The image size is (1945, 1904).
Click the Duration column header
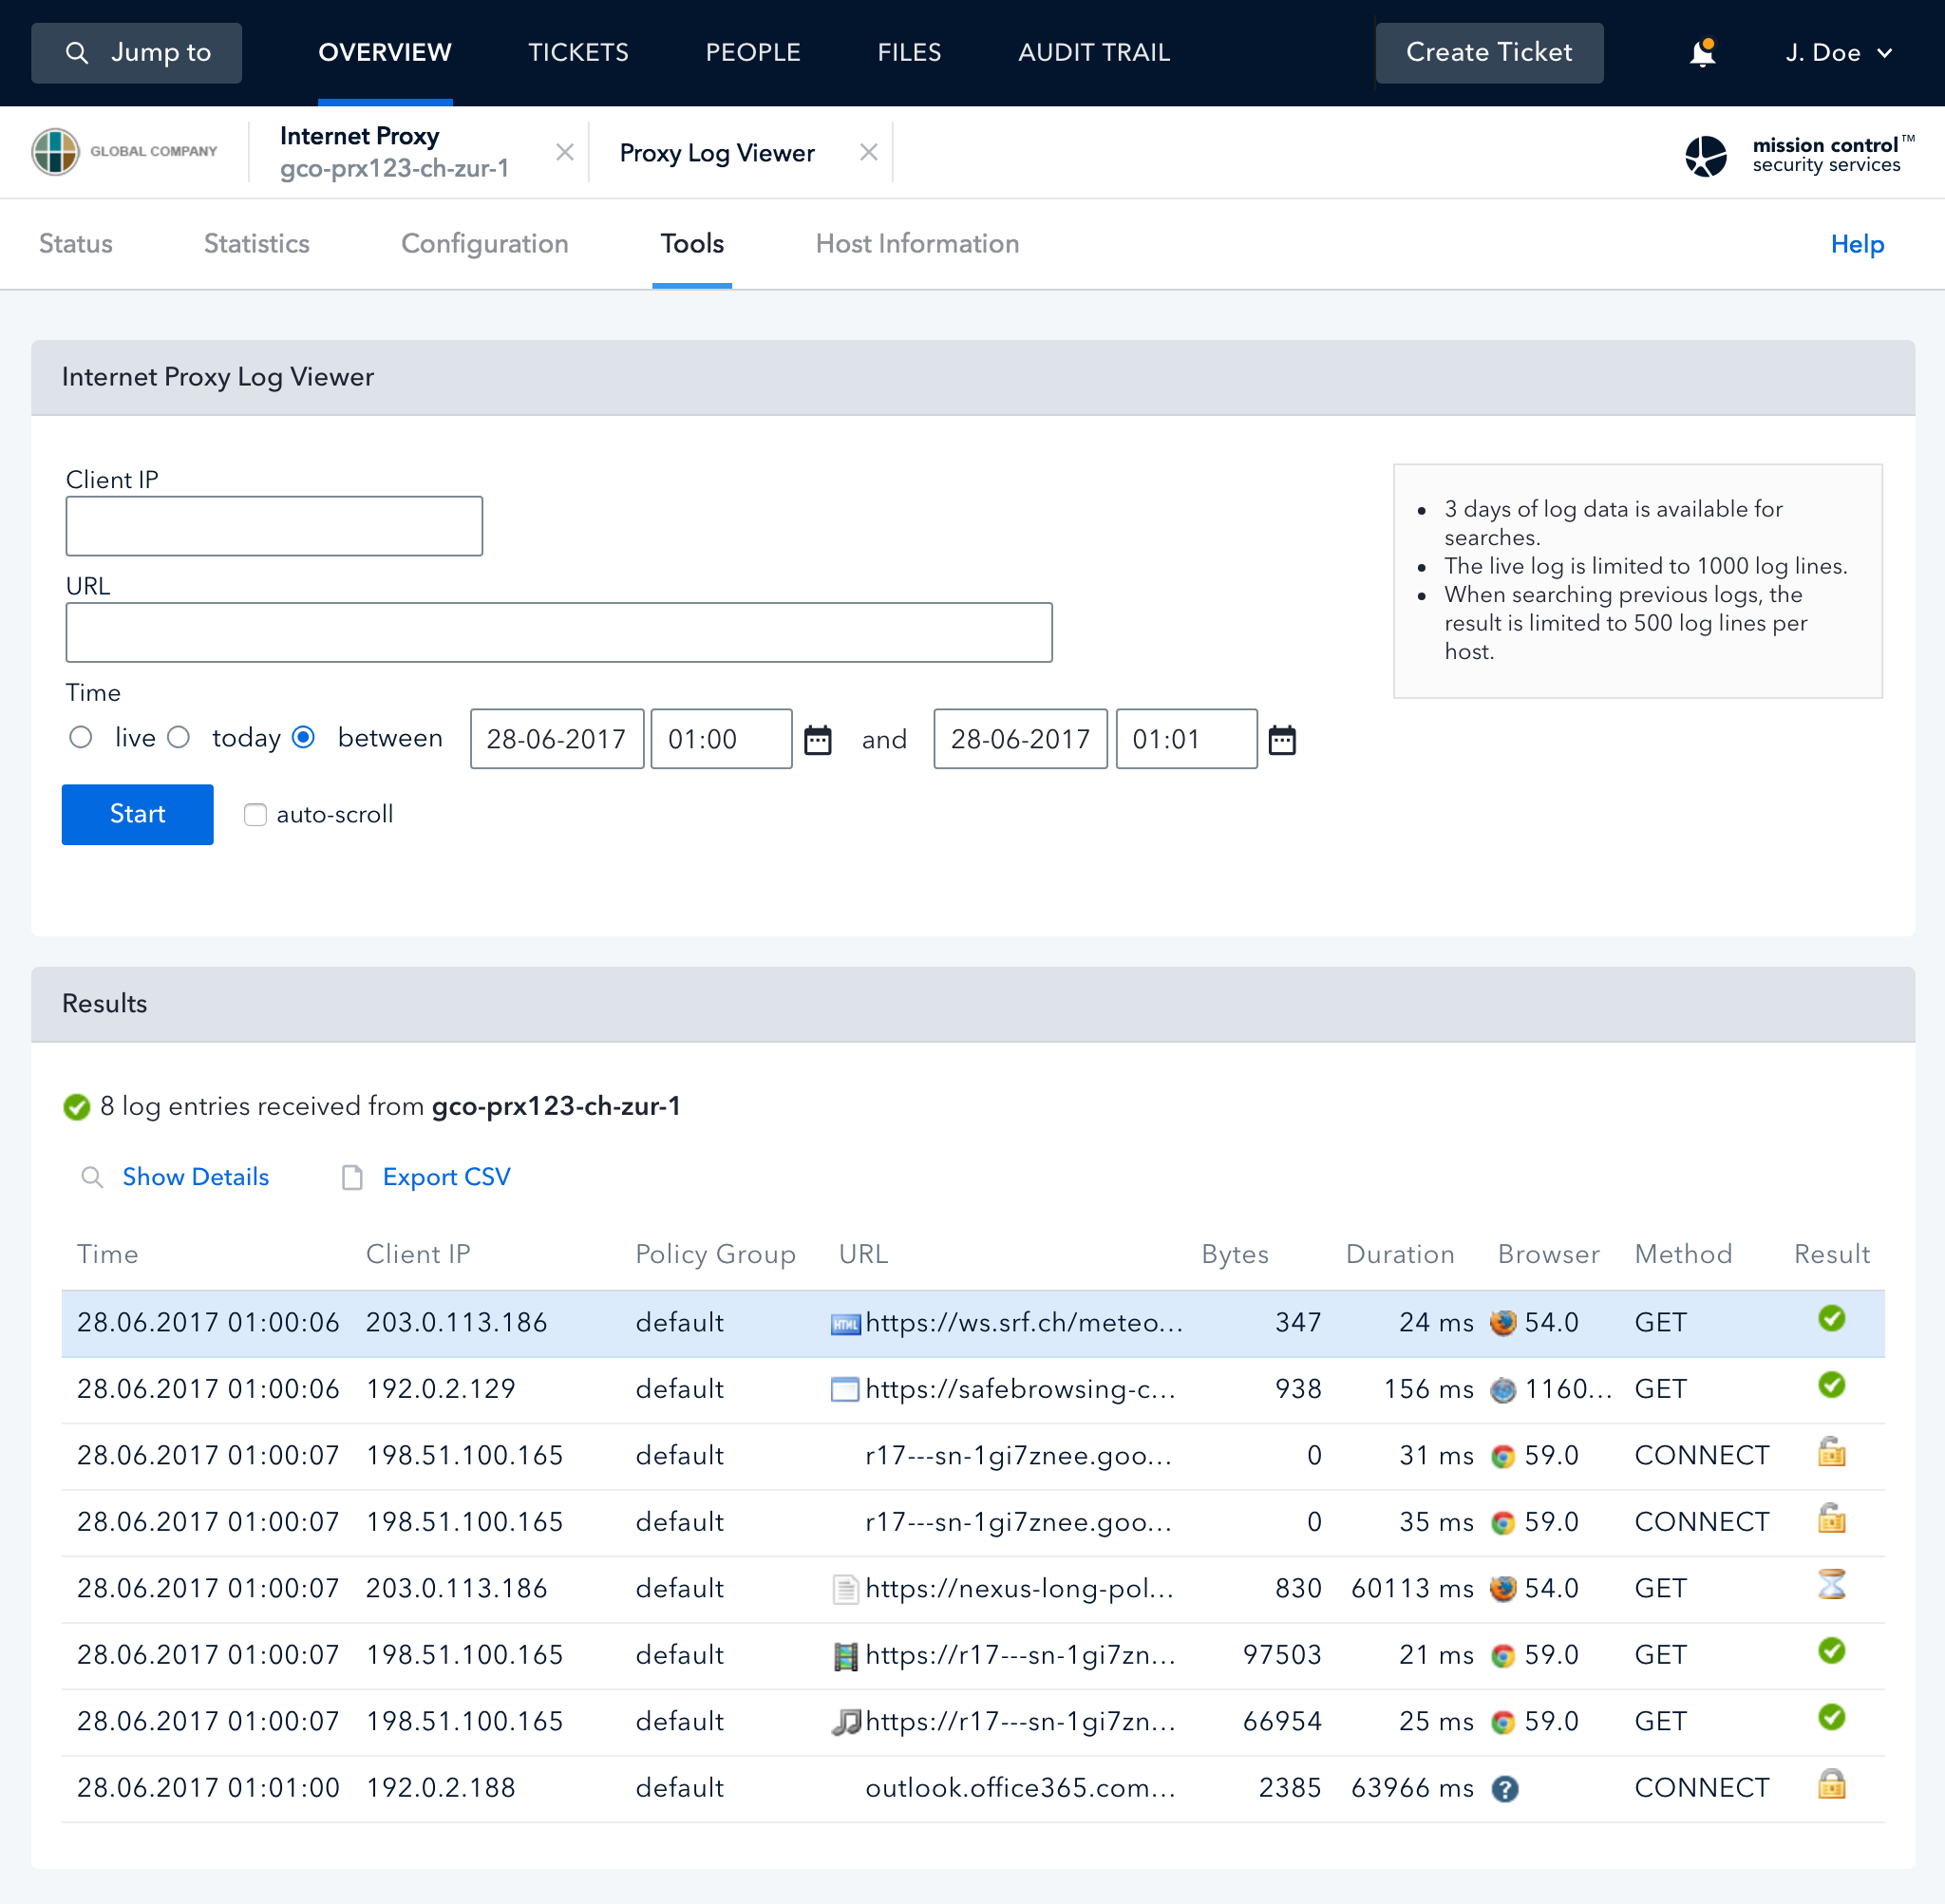(x=1400, y=1254)
